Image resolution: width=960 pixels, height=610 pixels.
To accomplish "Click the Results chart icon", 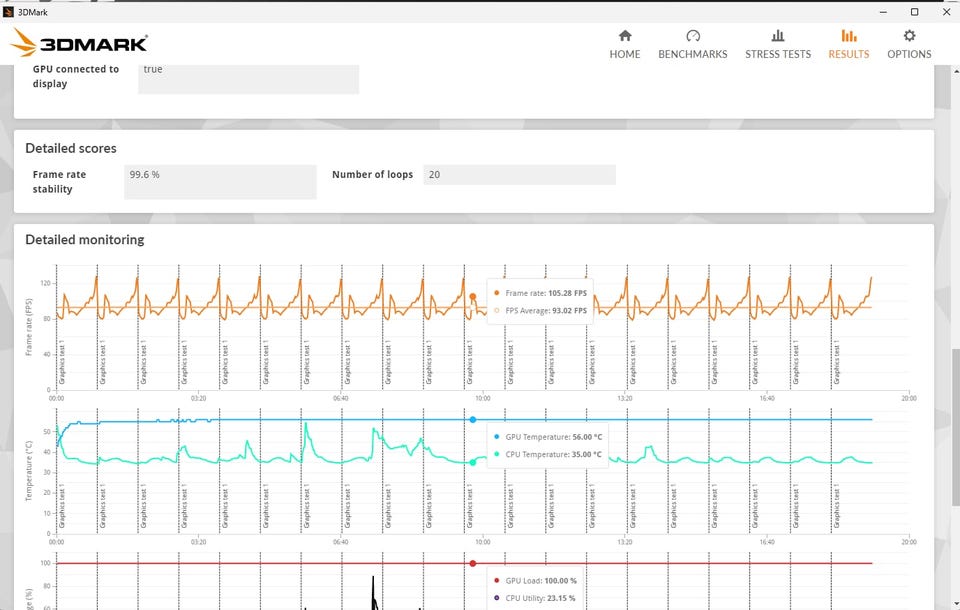I will (x=849, y=36).
